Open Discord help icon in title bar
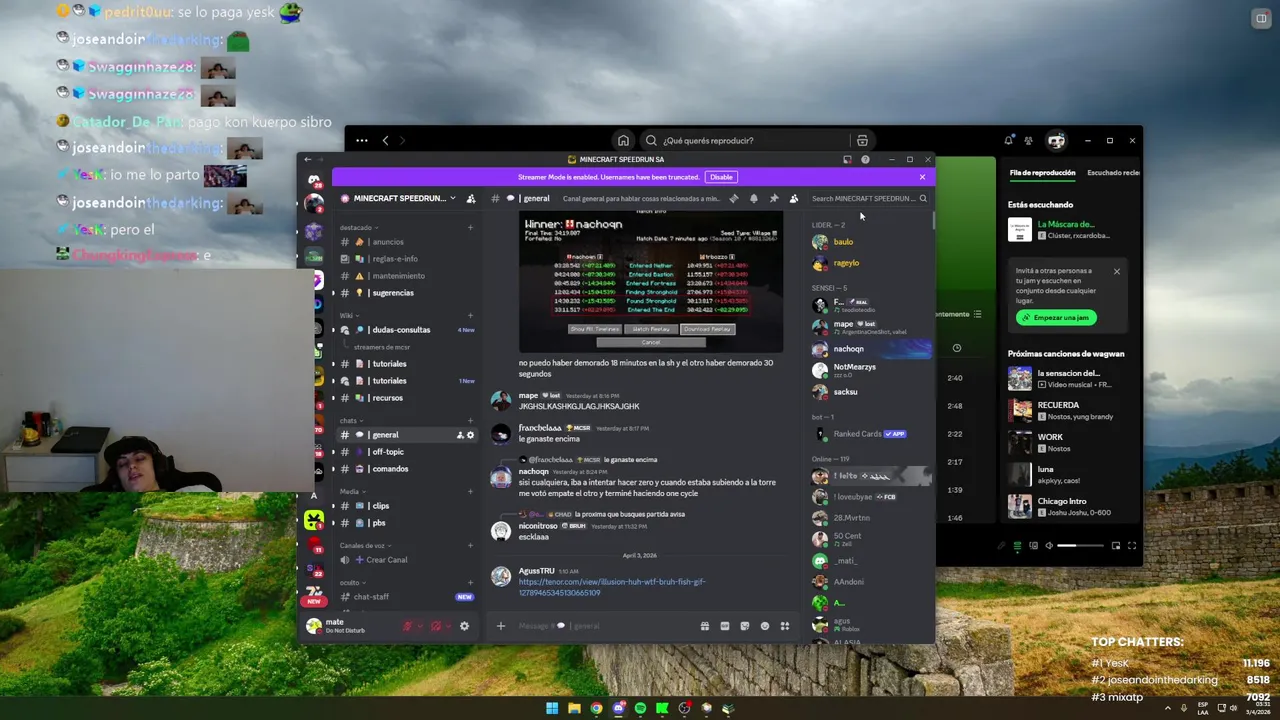 [x=865, y=159]
